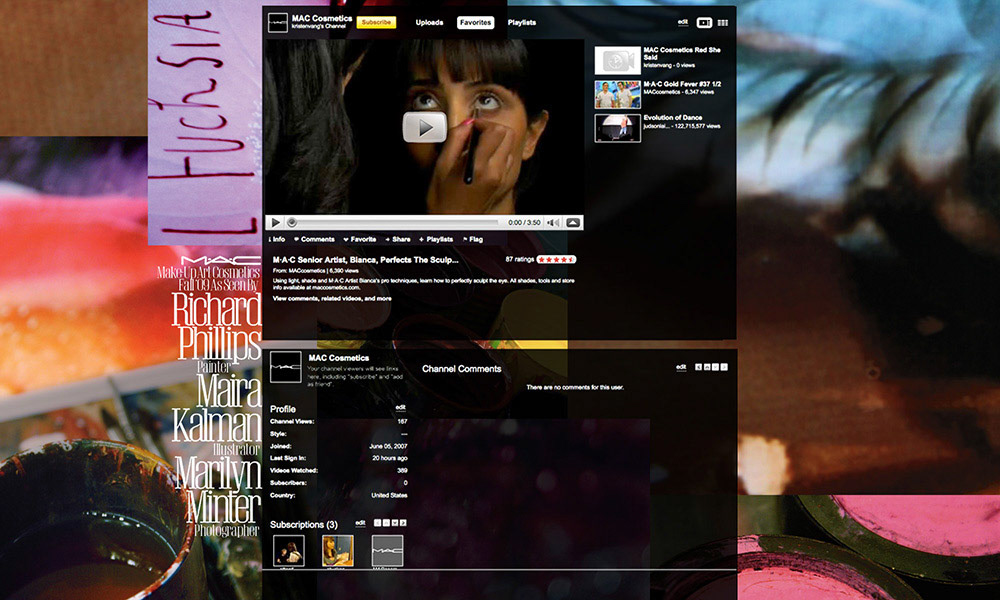Click '0:00 / 3:50' time display
Screen dimensions: 1000x600
point(524,223)
